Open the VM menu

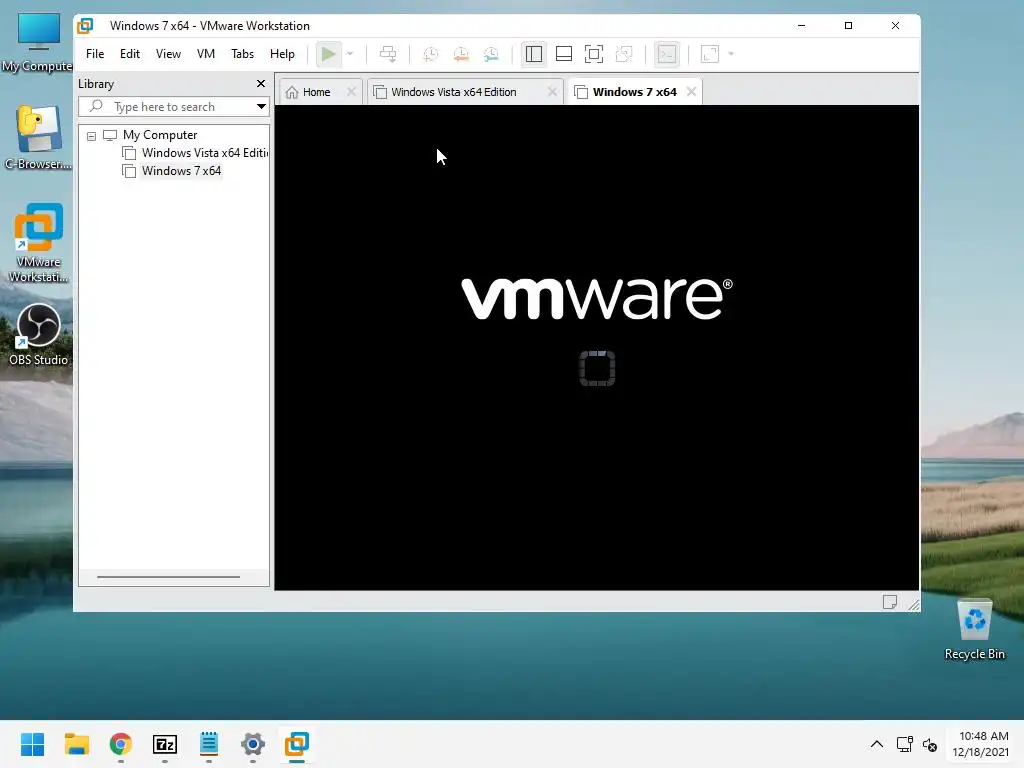coord(206,54)
